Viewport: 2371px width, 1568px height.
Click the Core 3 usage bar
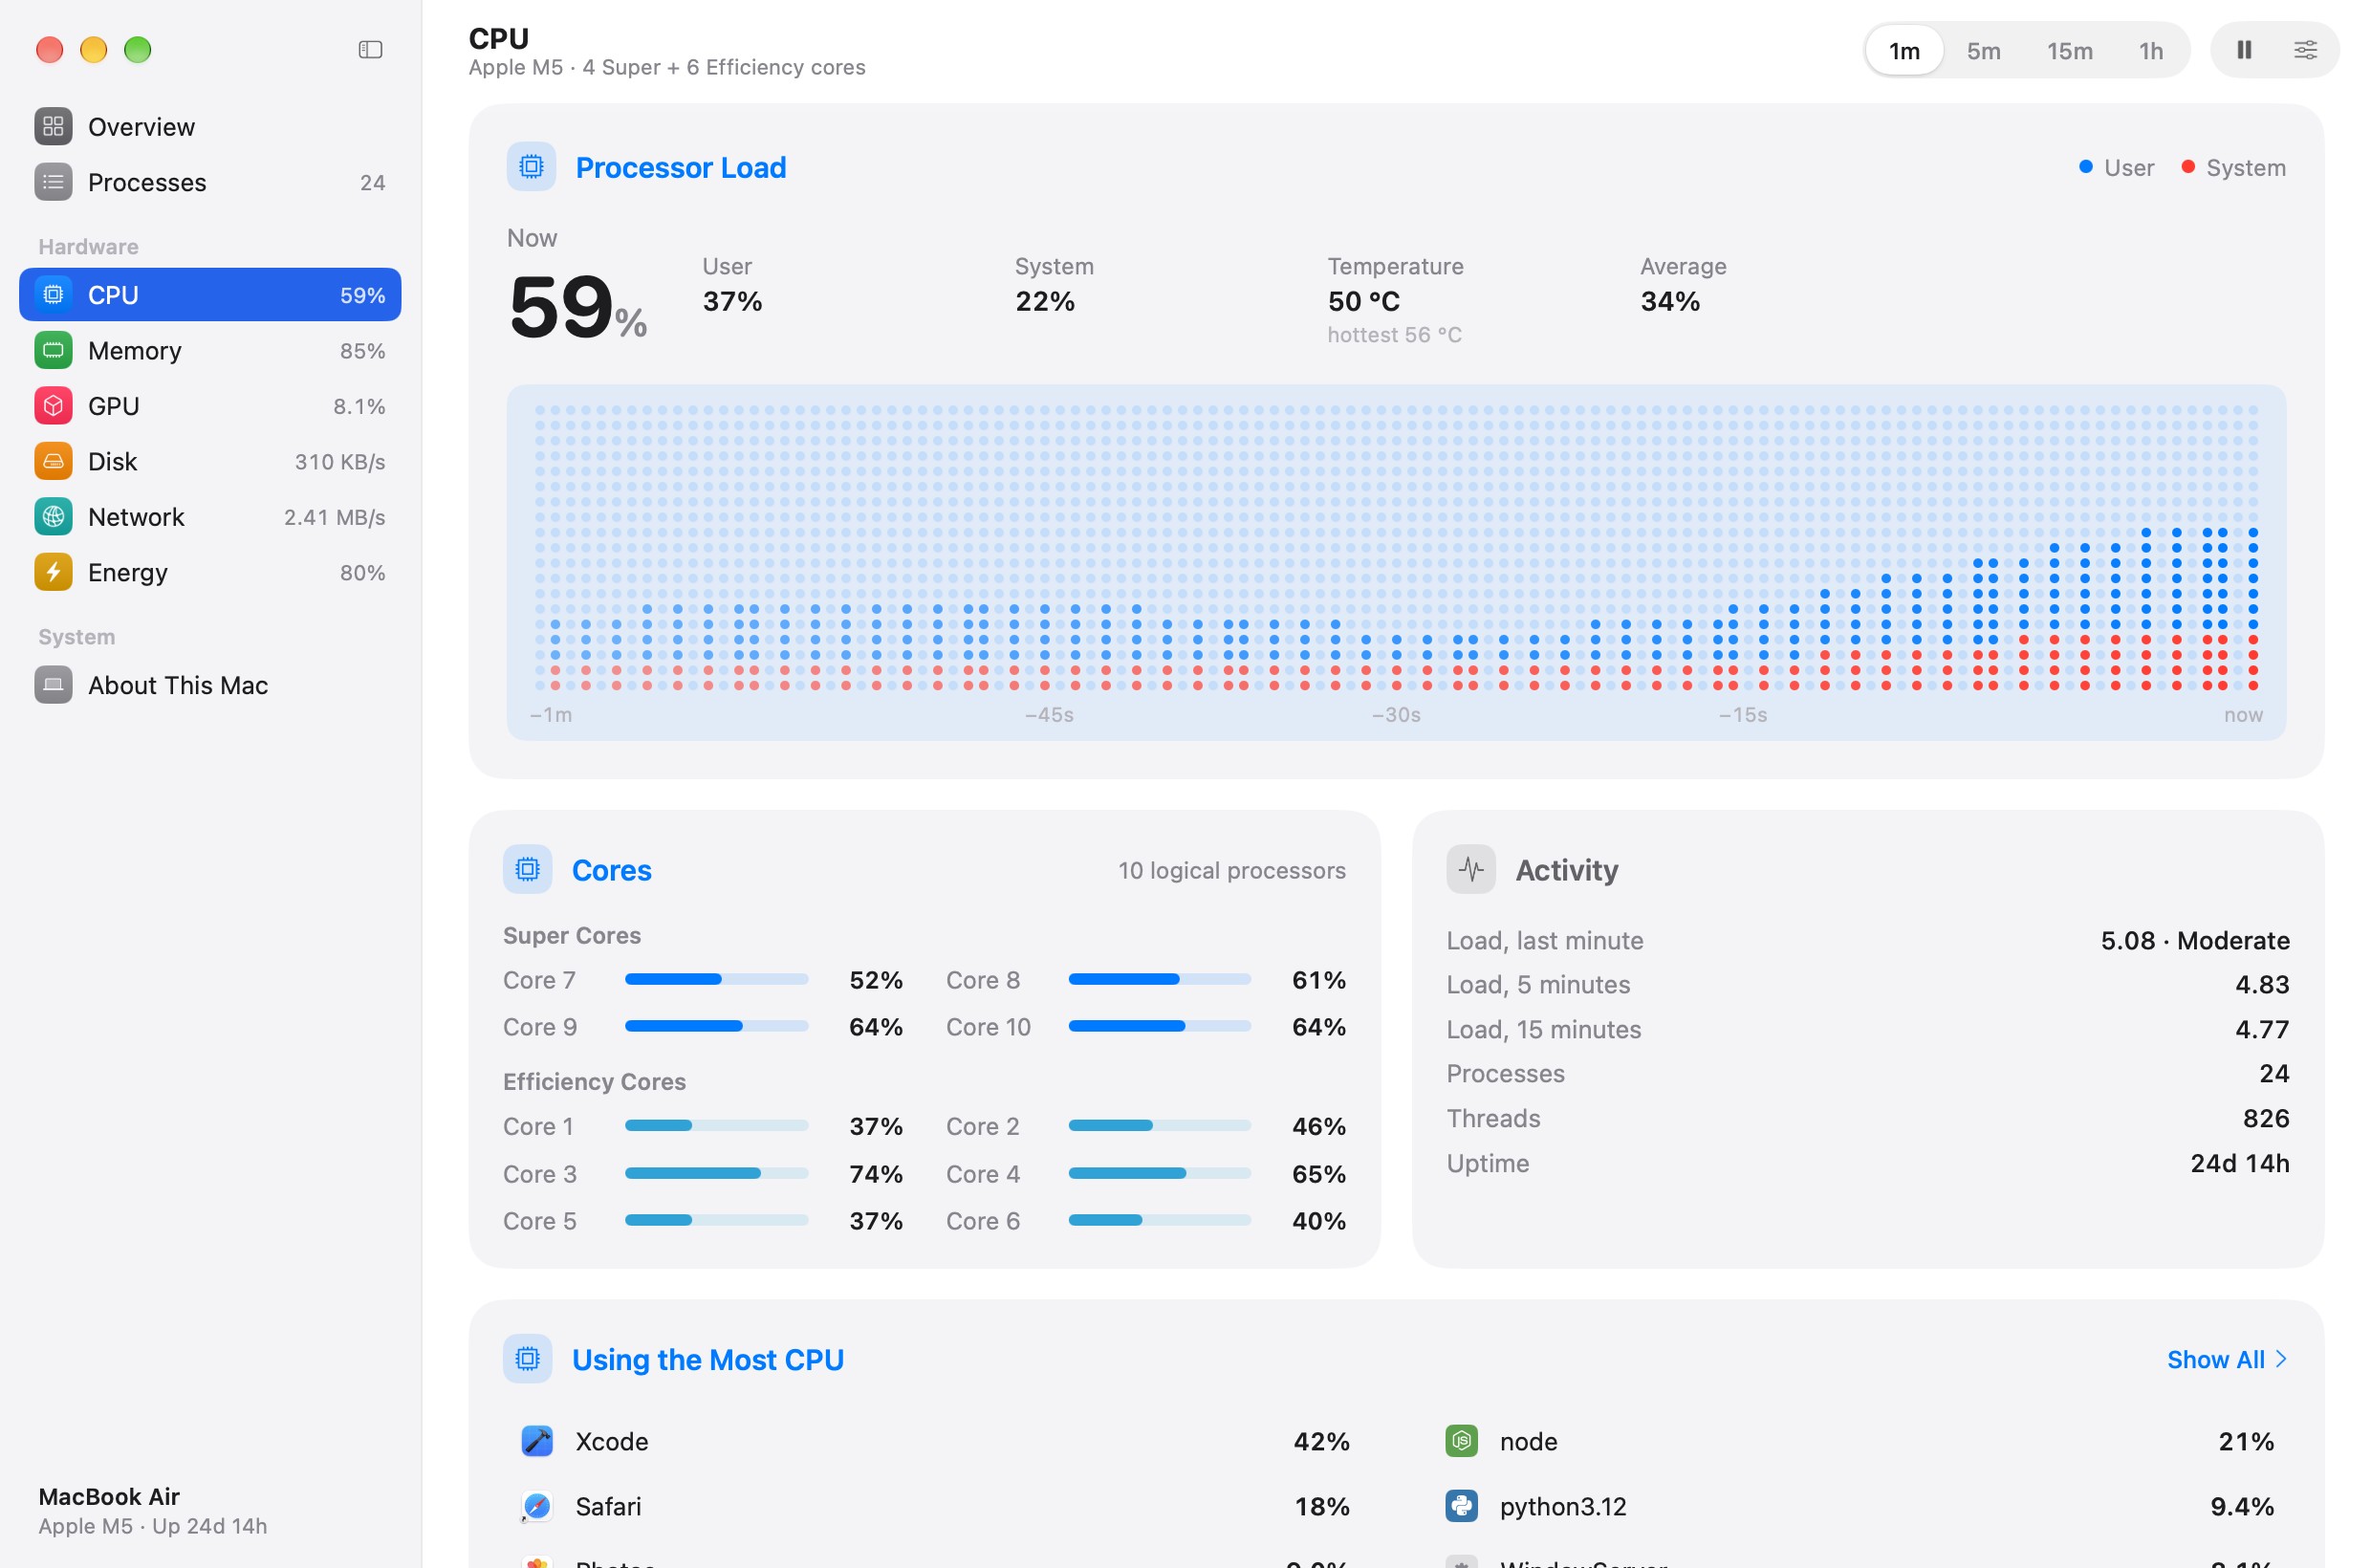(x=716, y=1173)
